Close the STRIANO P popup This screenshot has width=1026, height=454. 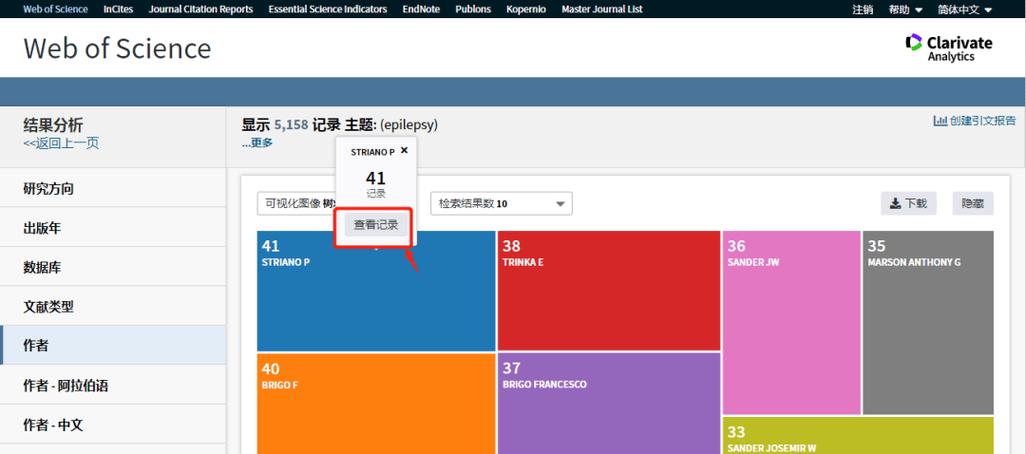(x=404, y=150)
